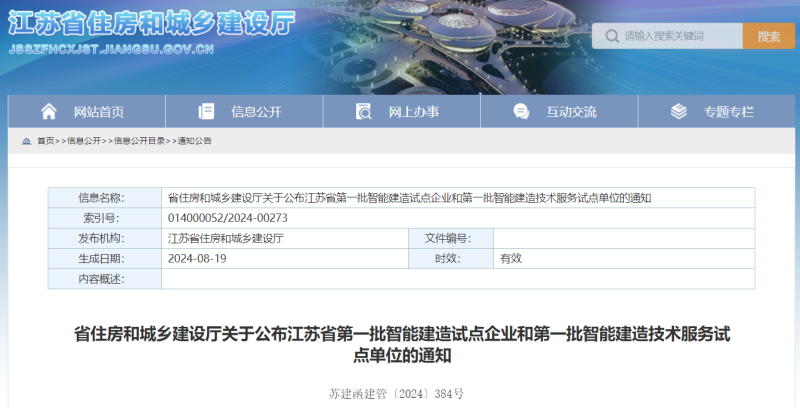Go to the 互动交流 navigation tab
Viewport: 800px width, 408px height.
click(571, 111)
